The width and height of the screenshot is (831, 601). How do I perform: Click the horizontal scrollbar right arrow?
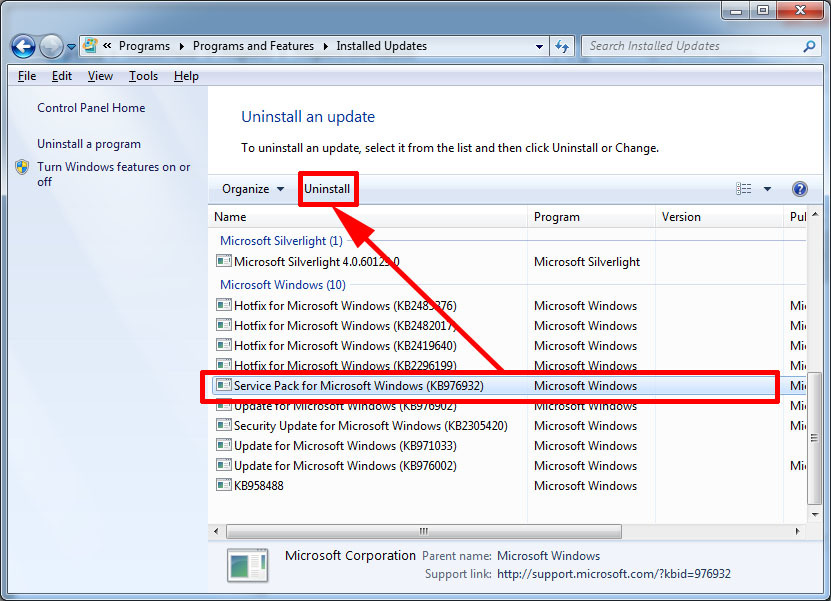[x=798, y=531]
